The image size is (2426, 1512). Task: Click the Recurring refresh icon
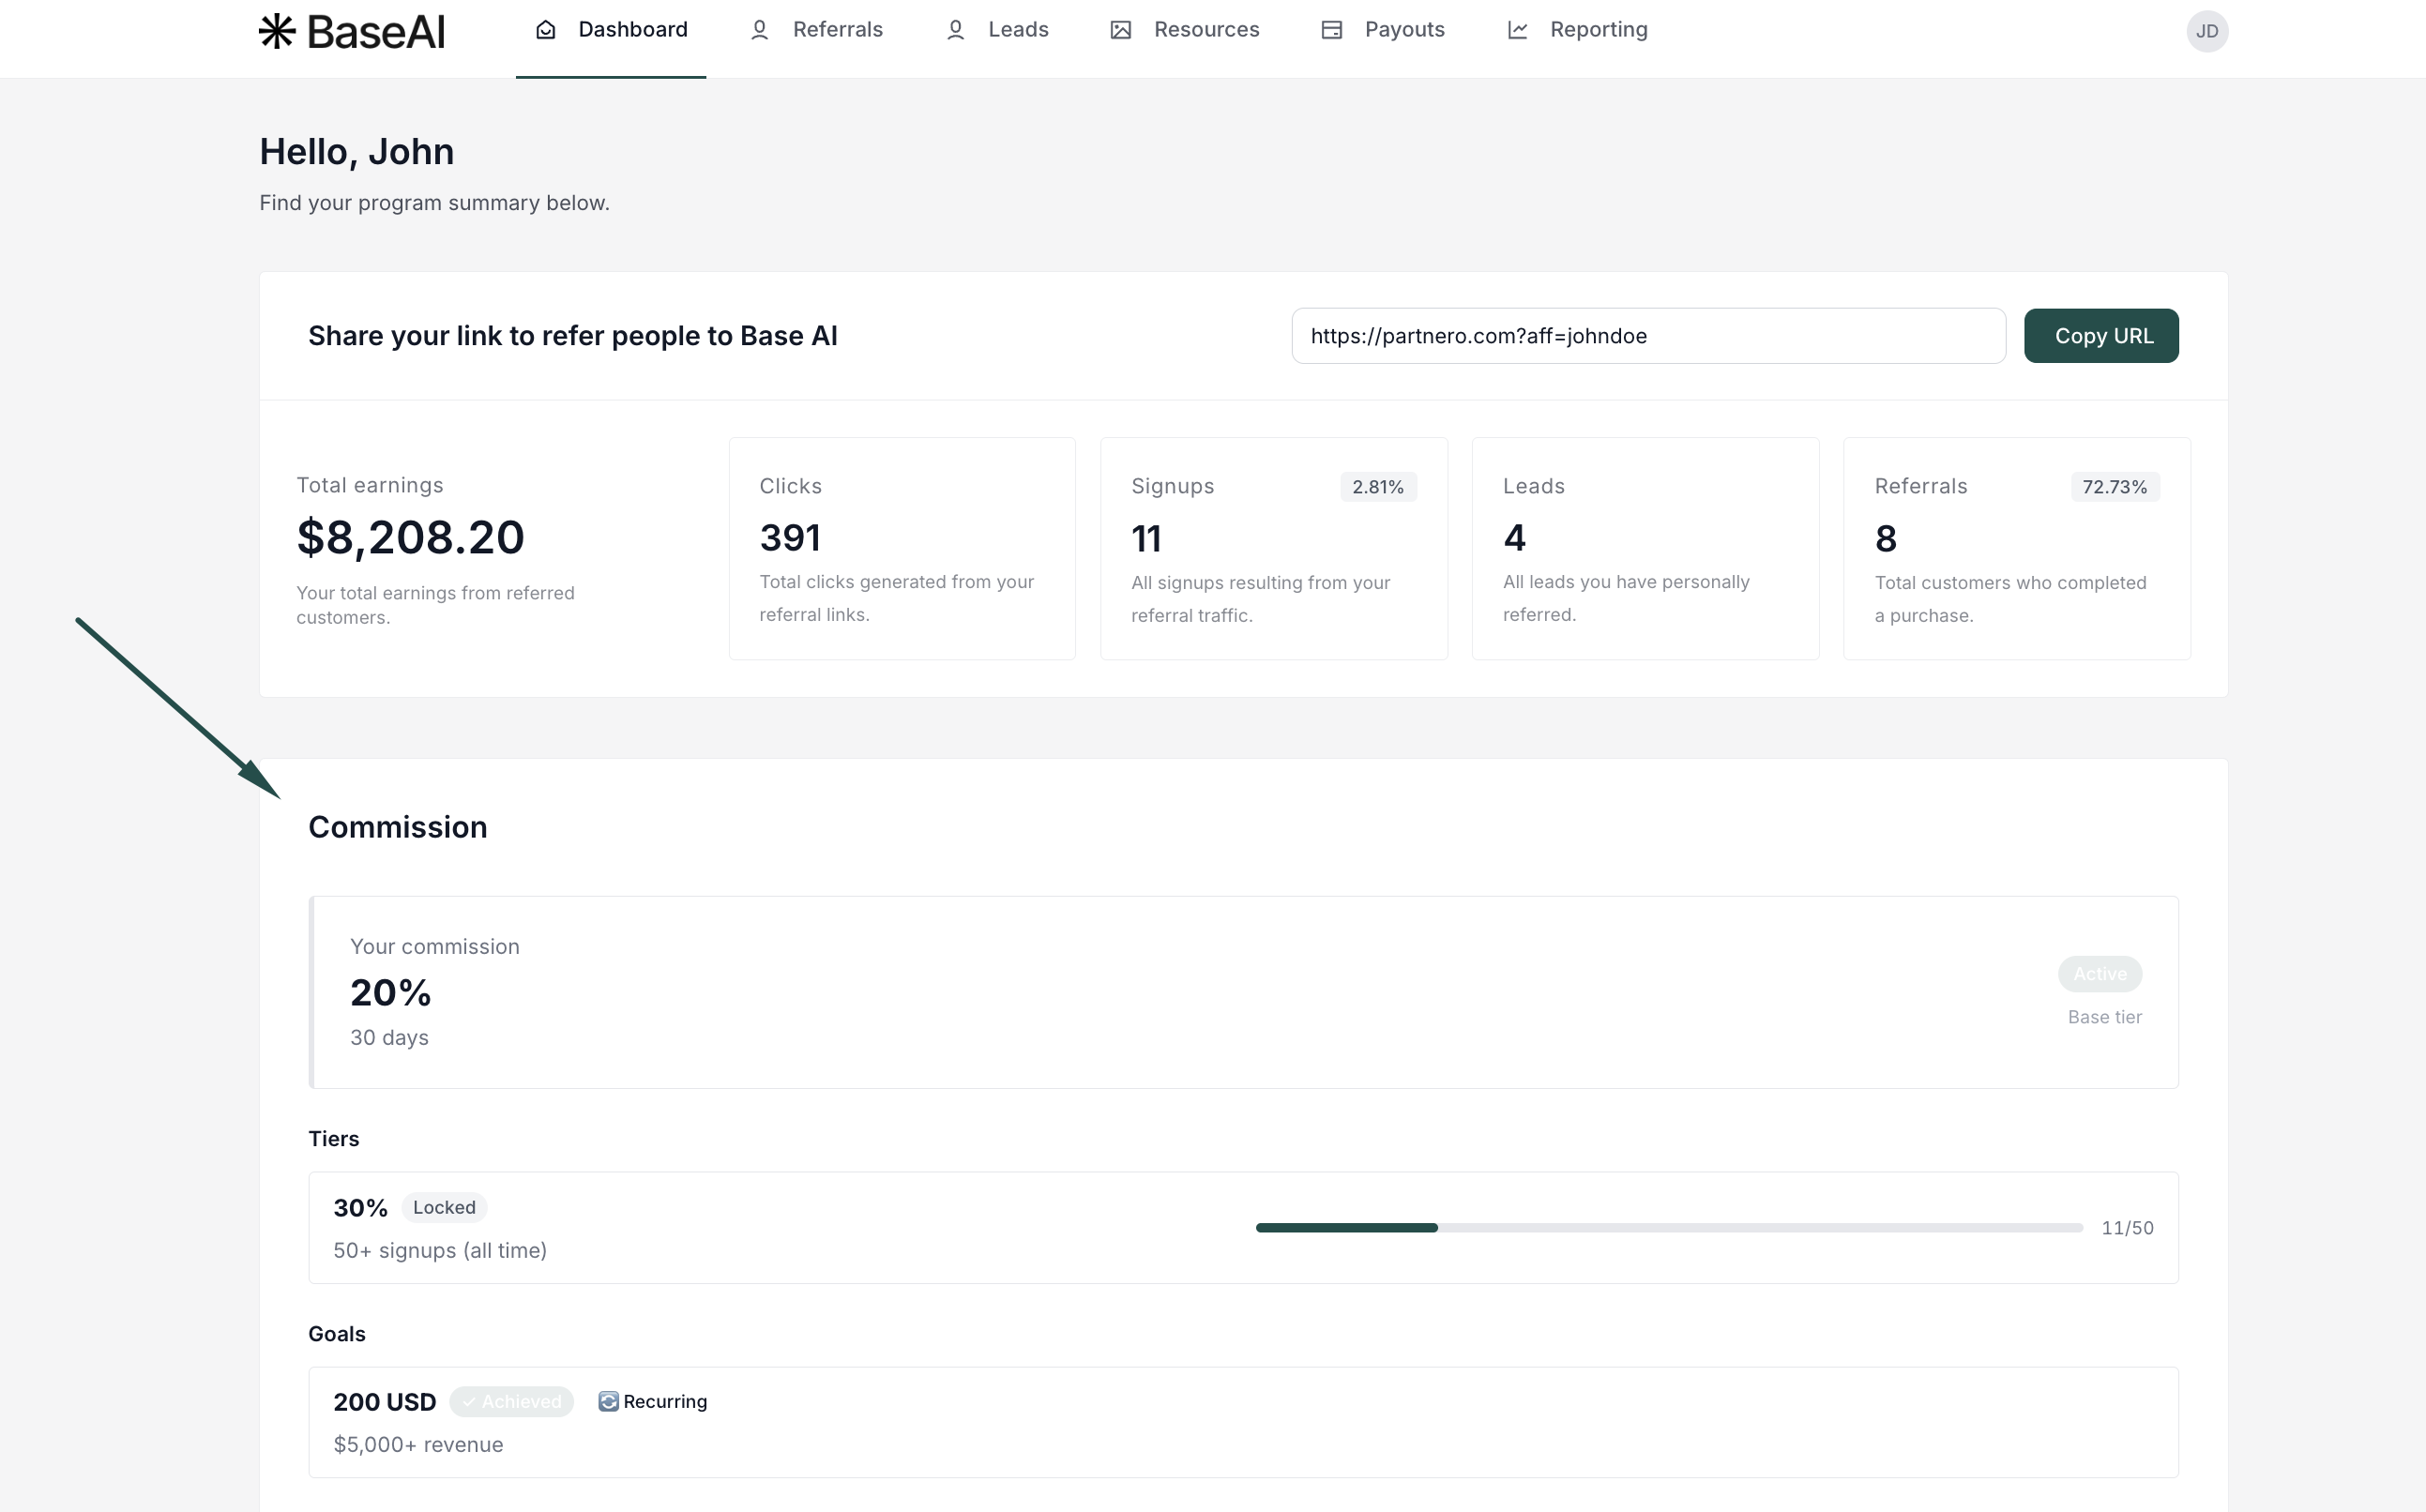[x=608, y=1401]
